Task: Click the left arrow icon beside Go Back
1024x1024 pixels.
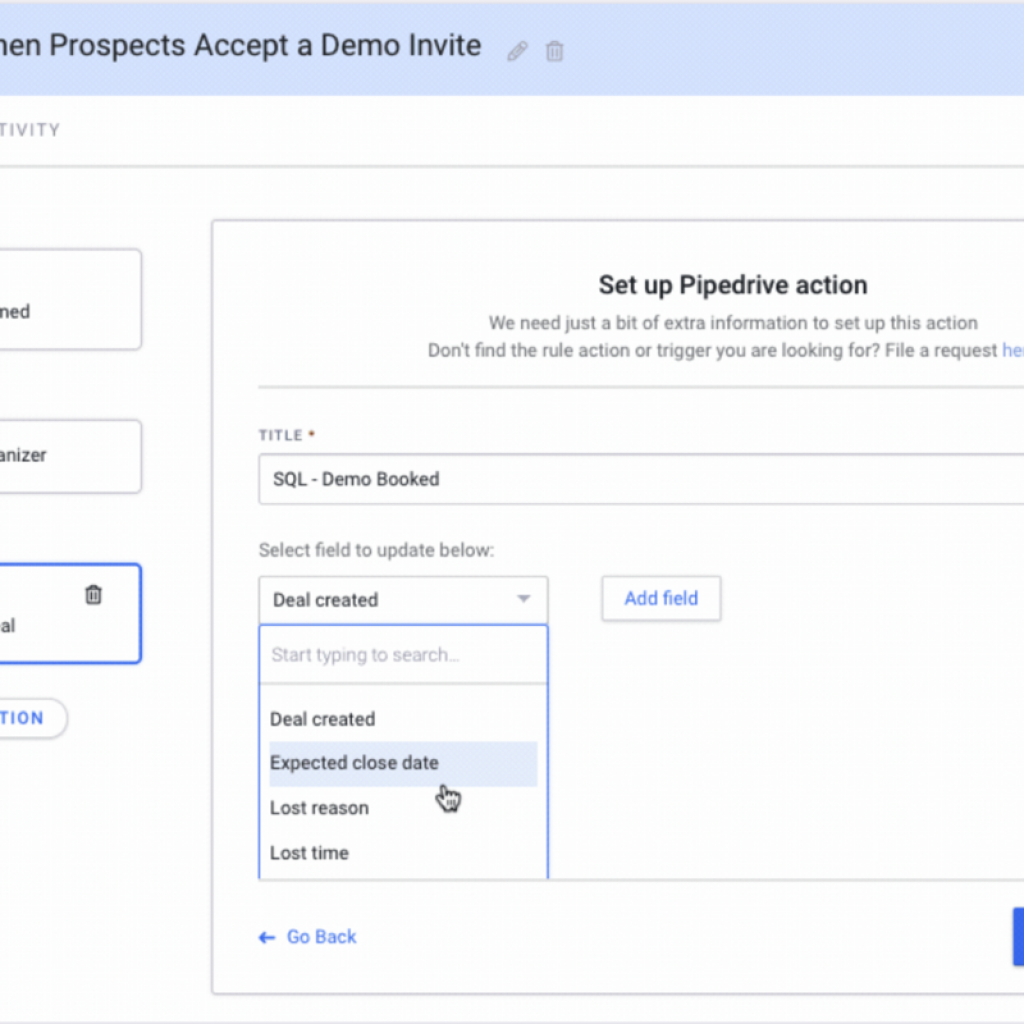Action: tap(267, 938)
